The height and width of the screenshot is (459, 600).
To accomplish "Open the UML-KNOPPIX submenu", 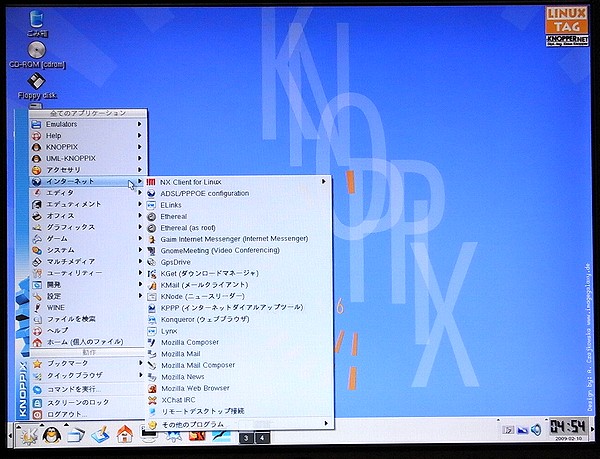I will point(88,158).
